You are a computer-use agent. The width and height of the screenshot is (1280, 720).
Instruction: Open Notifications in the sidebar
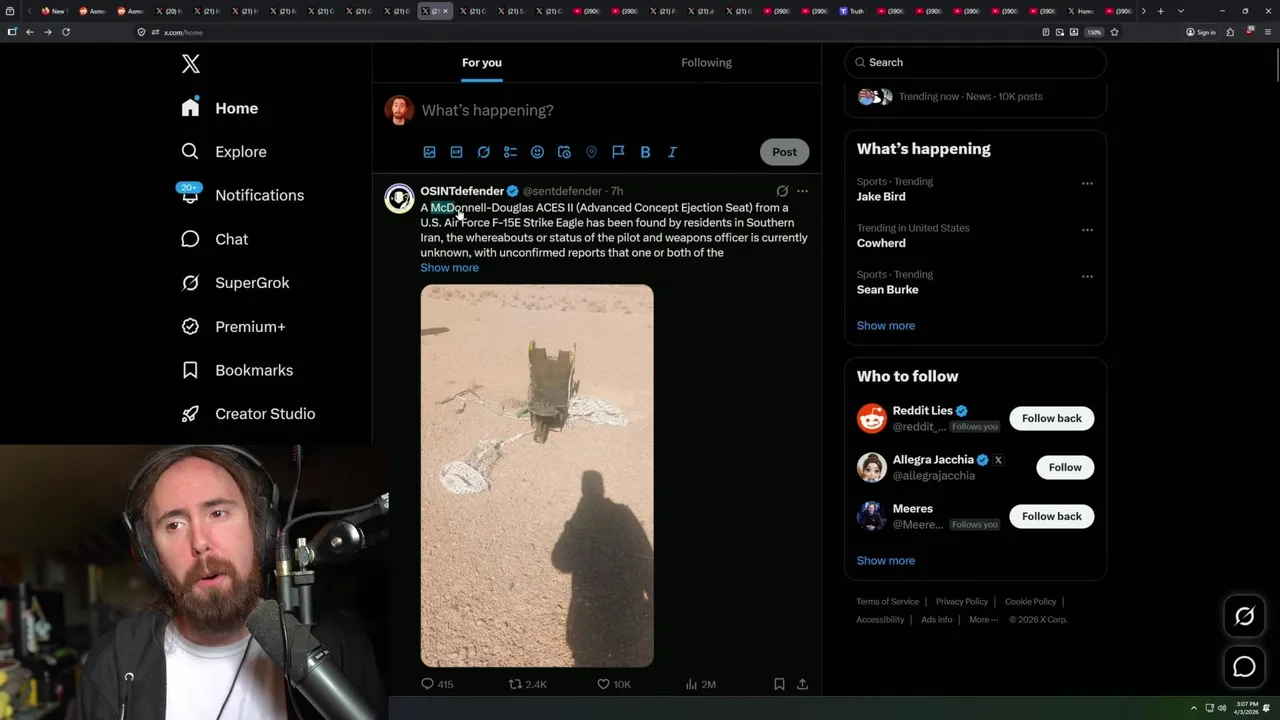click(241, 195)
